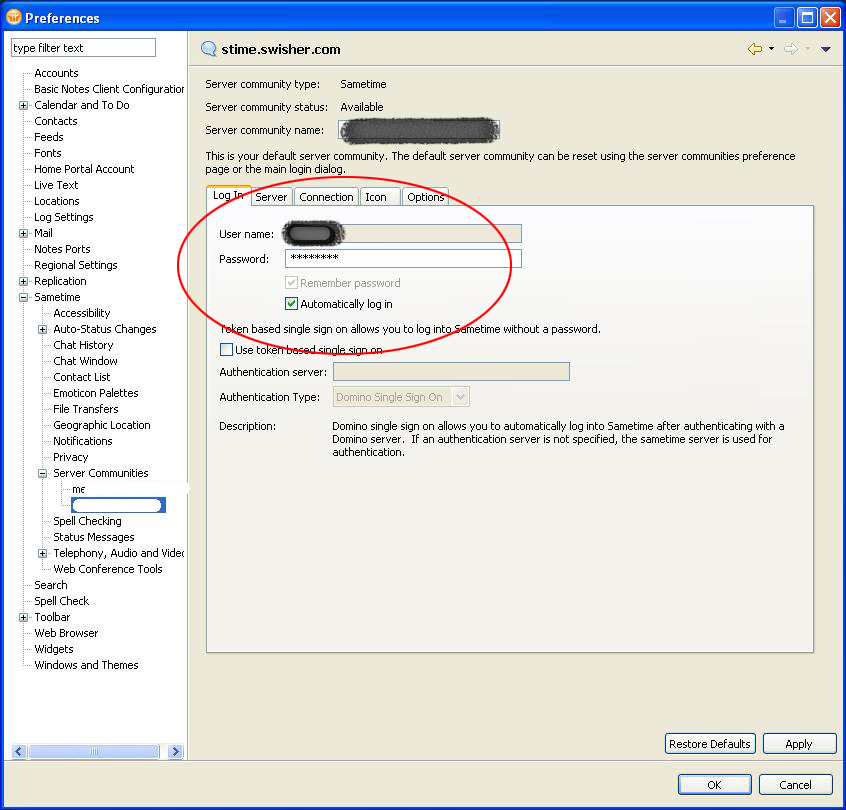
Task: Expand the Toolbar tree node
Action: pyautogui.click(x=23, y=617)
